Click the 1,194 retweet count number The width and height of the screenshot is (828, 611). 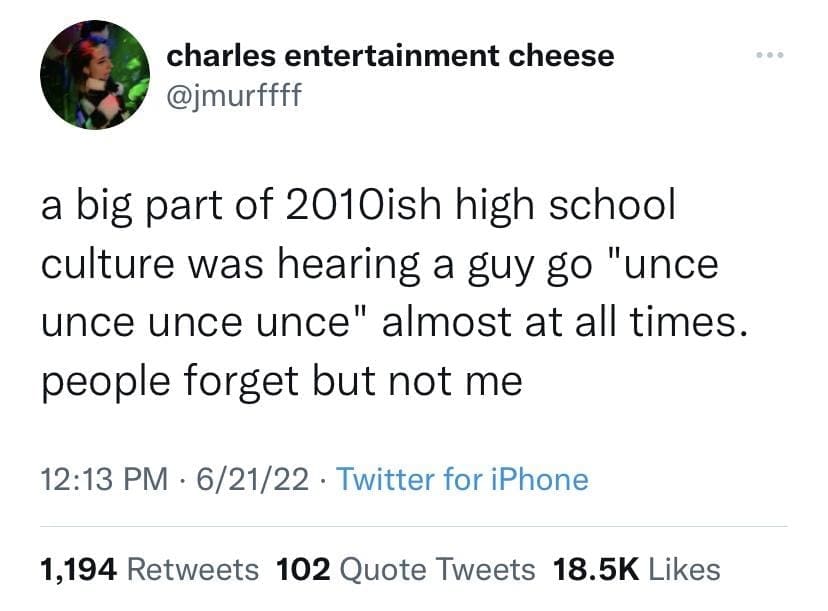tap(80, 569)
